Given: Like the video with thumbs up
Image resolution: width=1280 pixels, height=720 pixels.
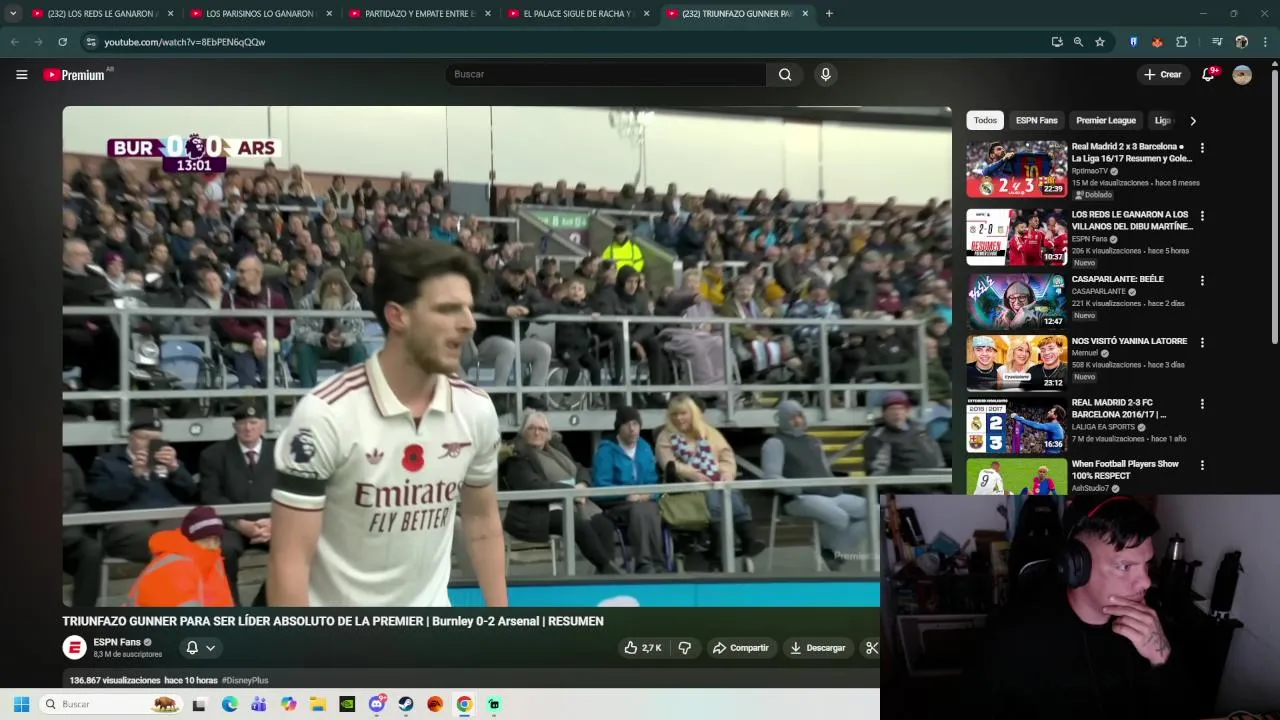Looking at the screenshot, I should pos(641,648).
